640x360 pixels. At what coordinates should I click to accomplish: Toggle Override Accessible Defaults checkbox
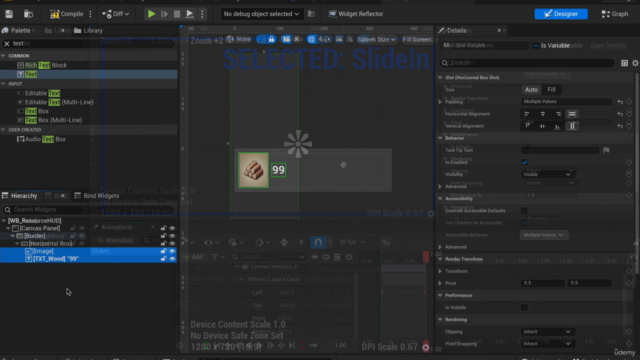524,211
